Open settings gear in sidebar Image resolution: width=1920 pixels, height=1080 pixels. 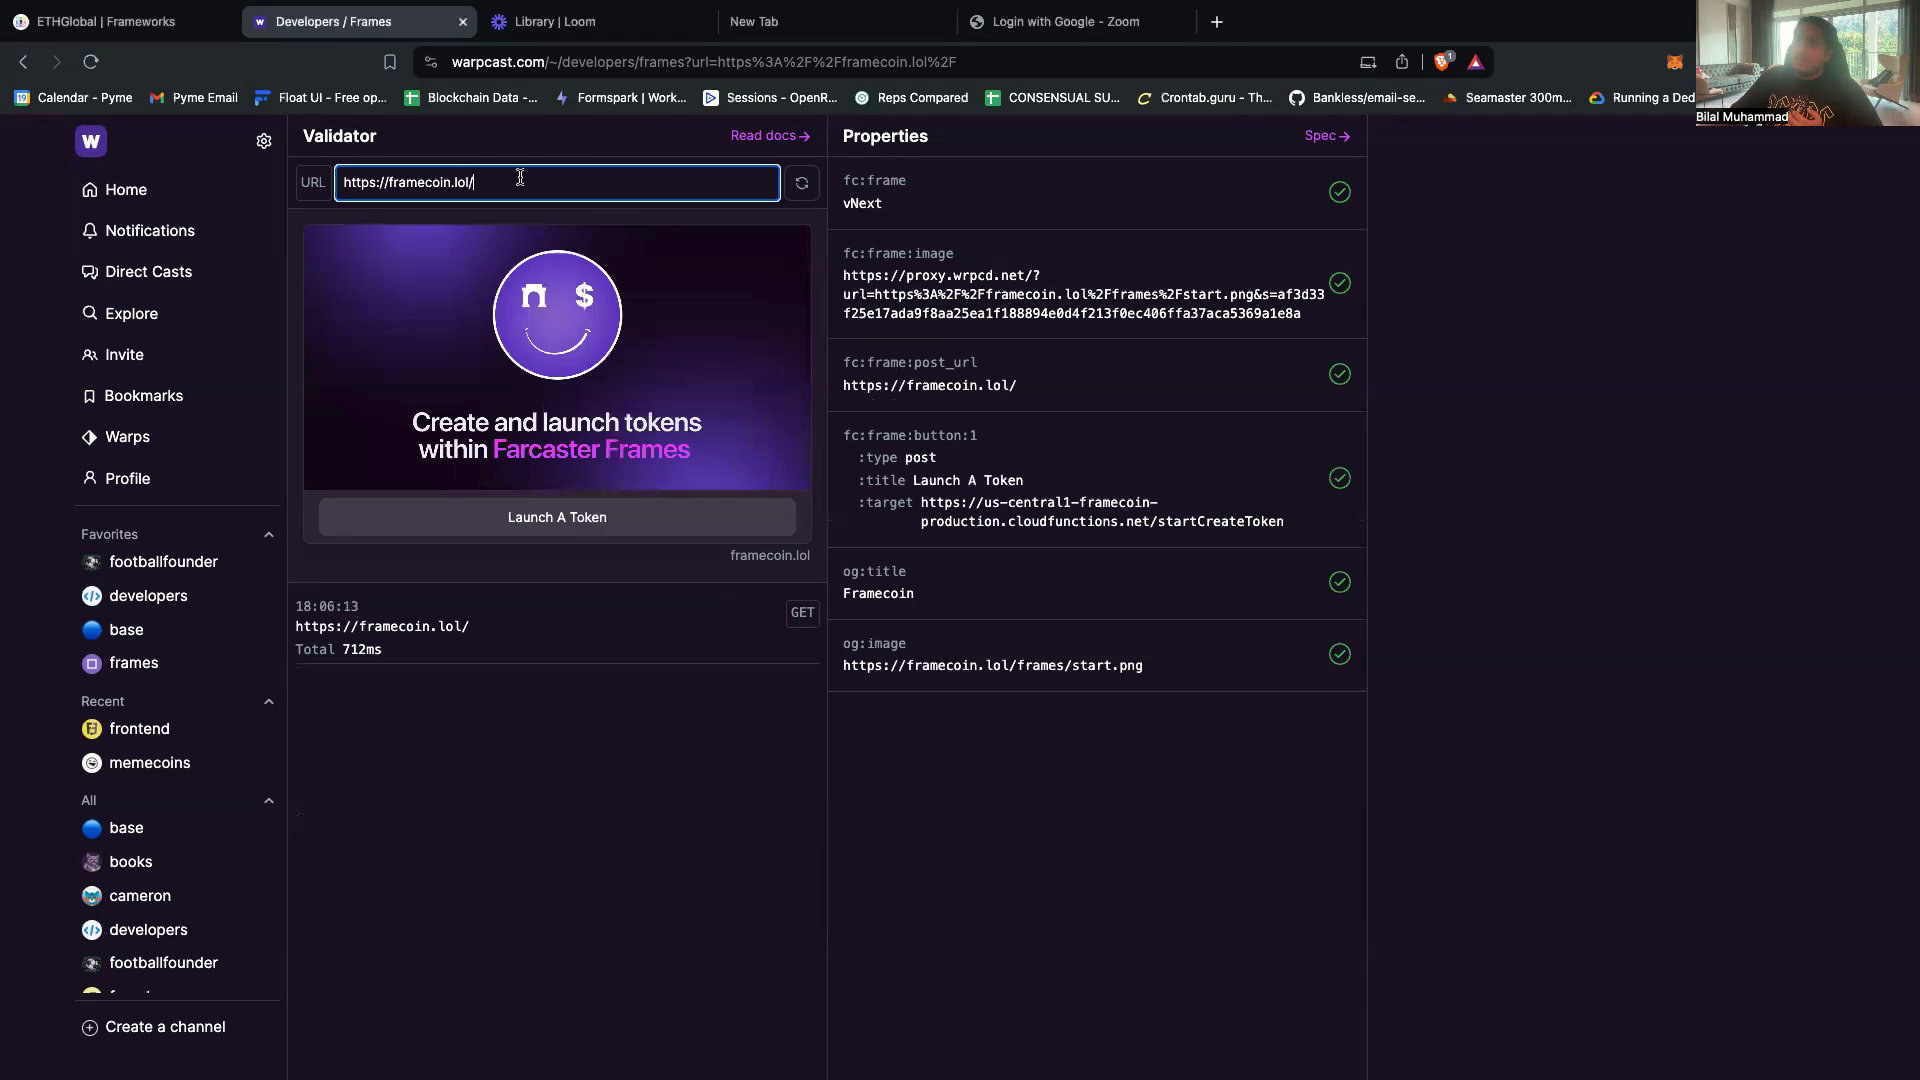point(264,142)
